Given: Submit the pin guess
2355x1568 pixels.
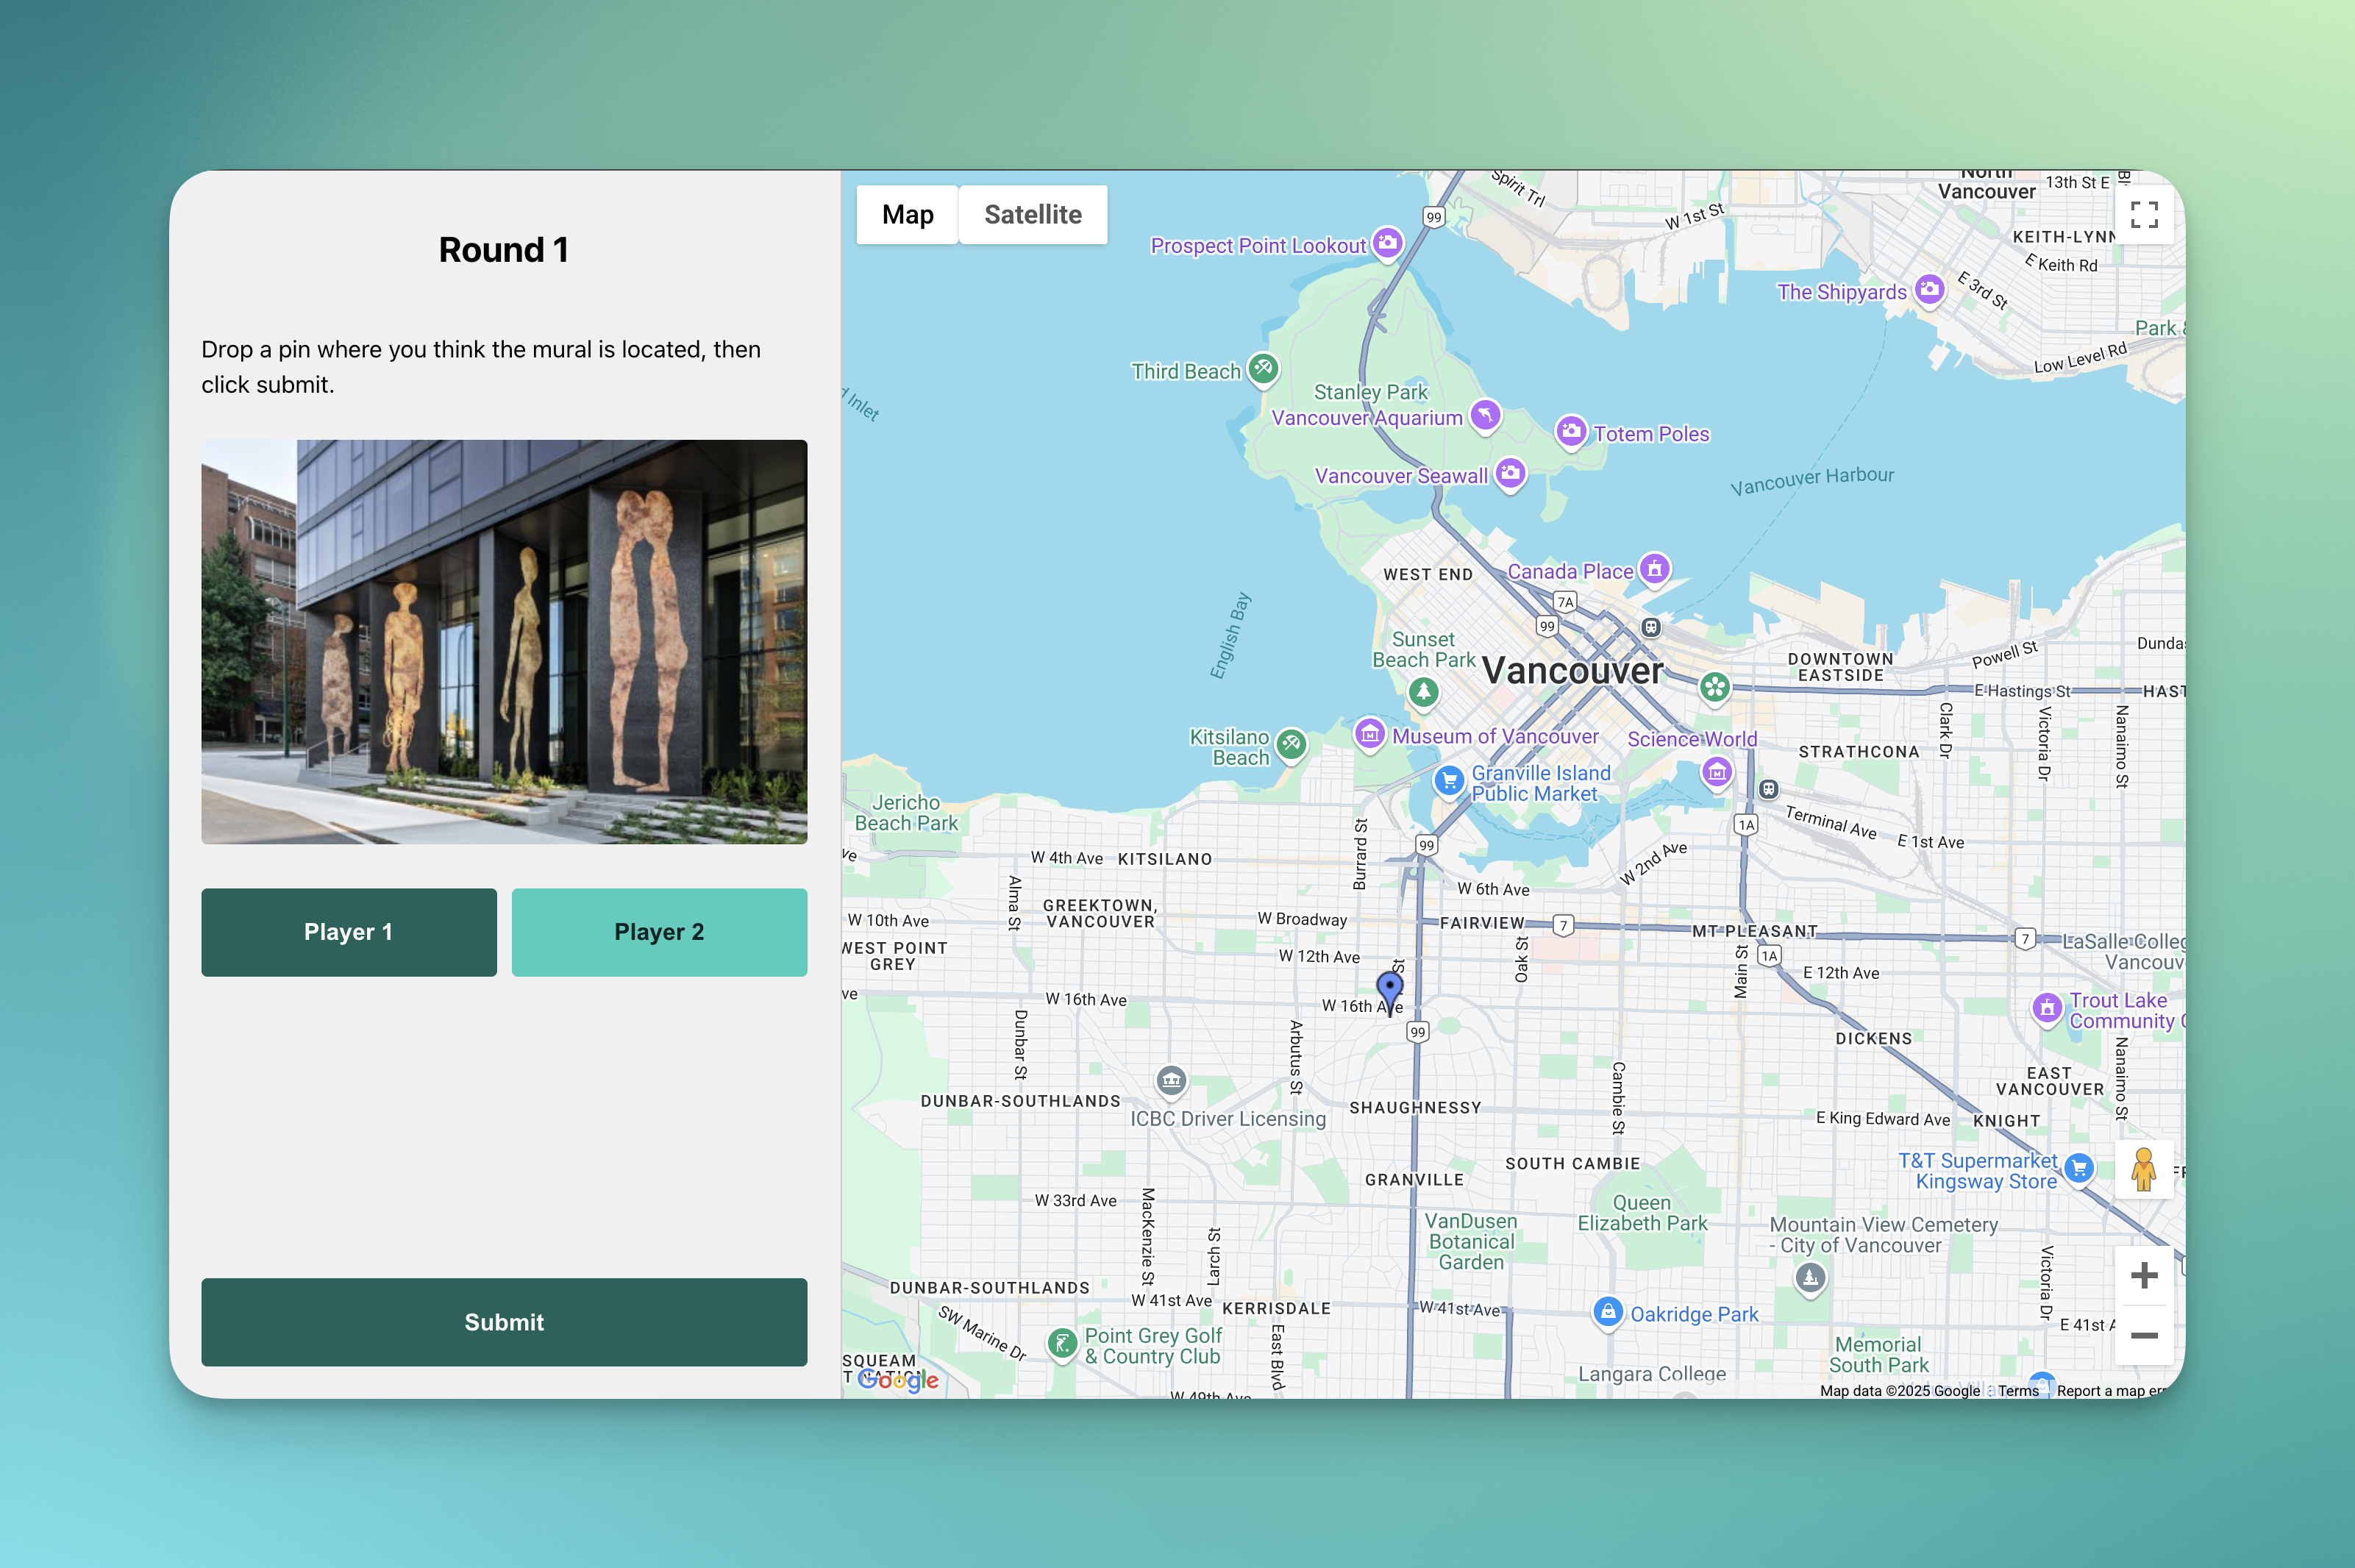Looking at the screenshot, I should point(504,1322).
